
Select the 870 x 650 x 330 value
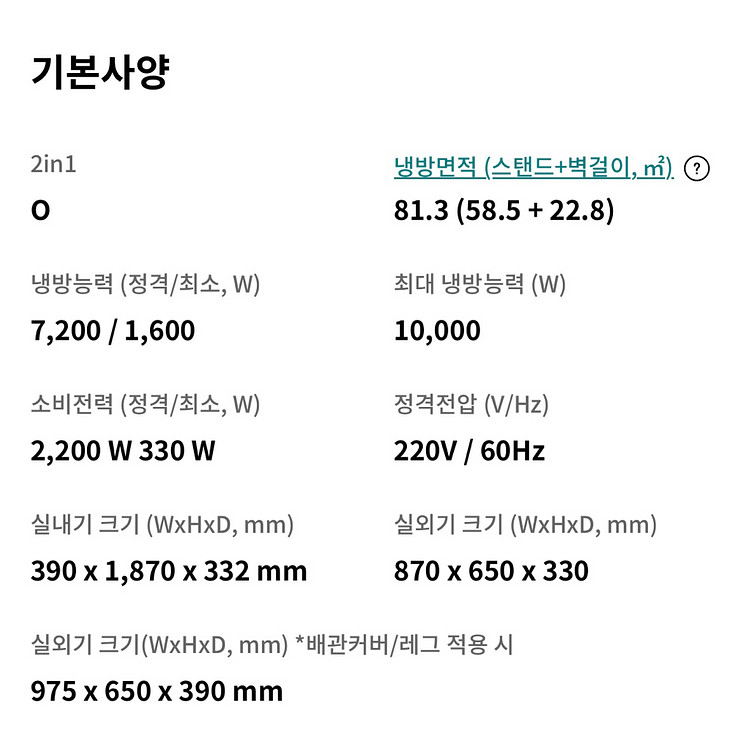click(x=491, y=571)
